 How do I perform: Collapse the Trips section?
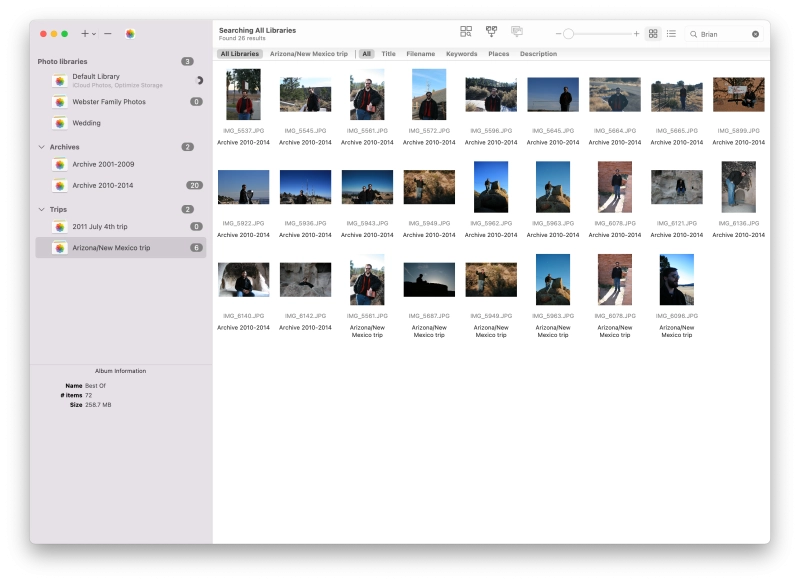[x=41, y=209]
